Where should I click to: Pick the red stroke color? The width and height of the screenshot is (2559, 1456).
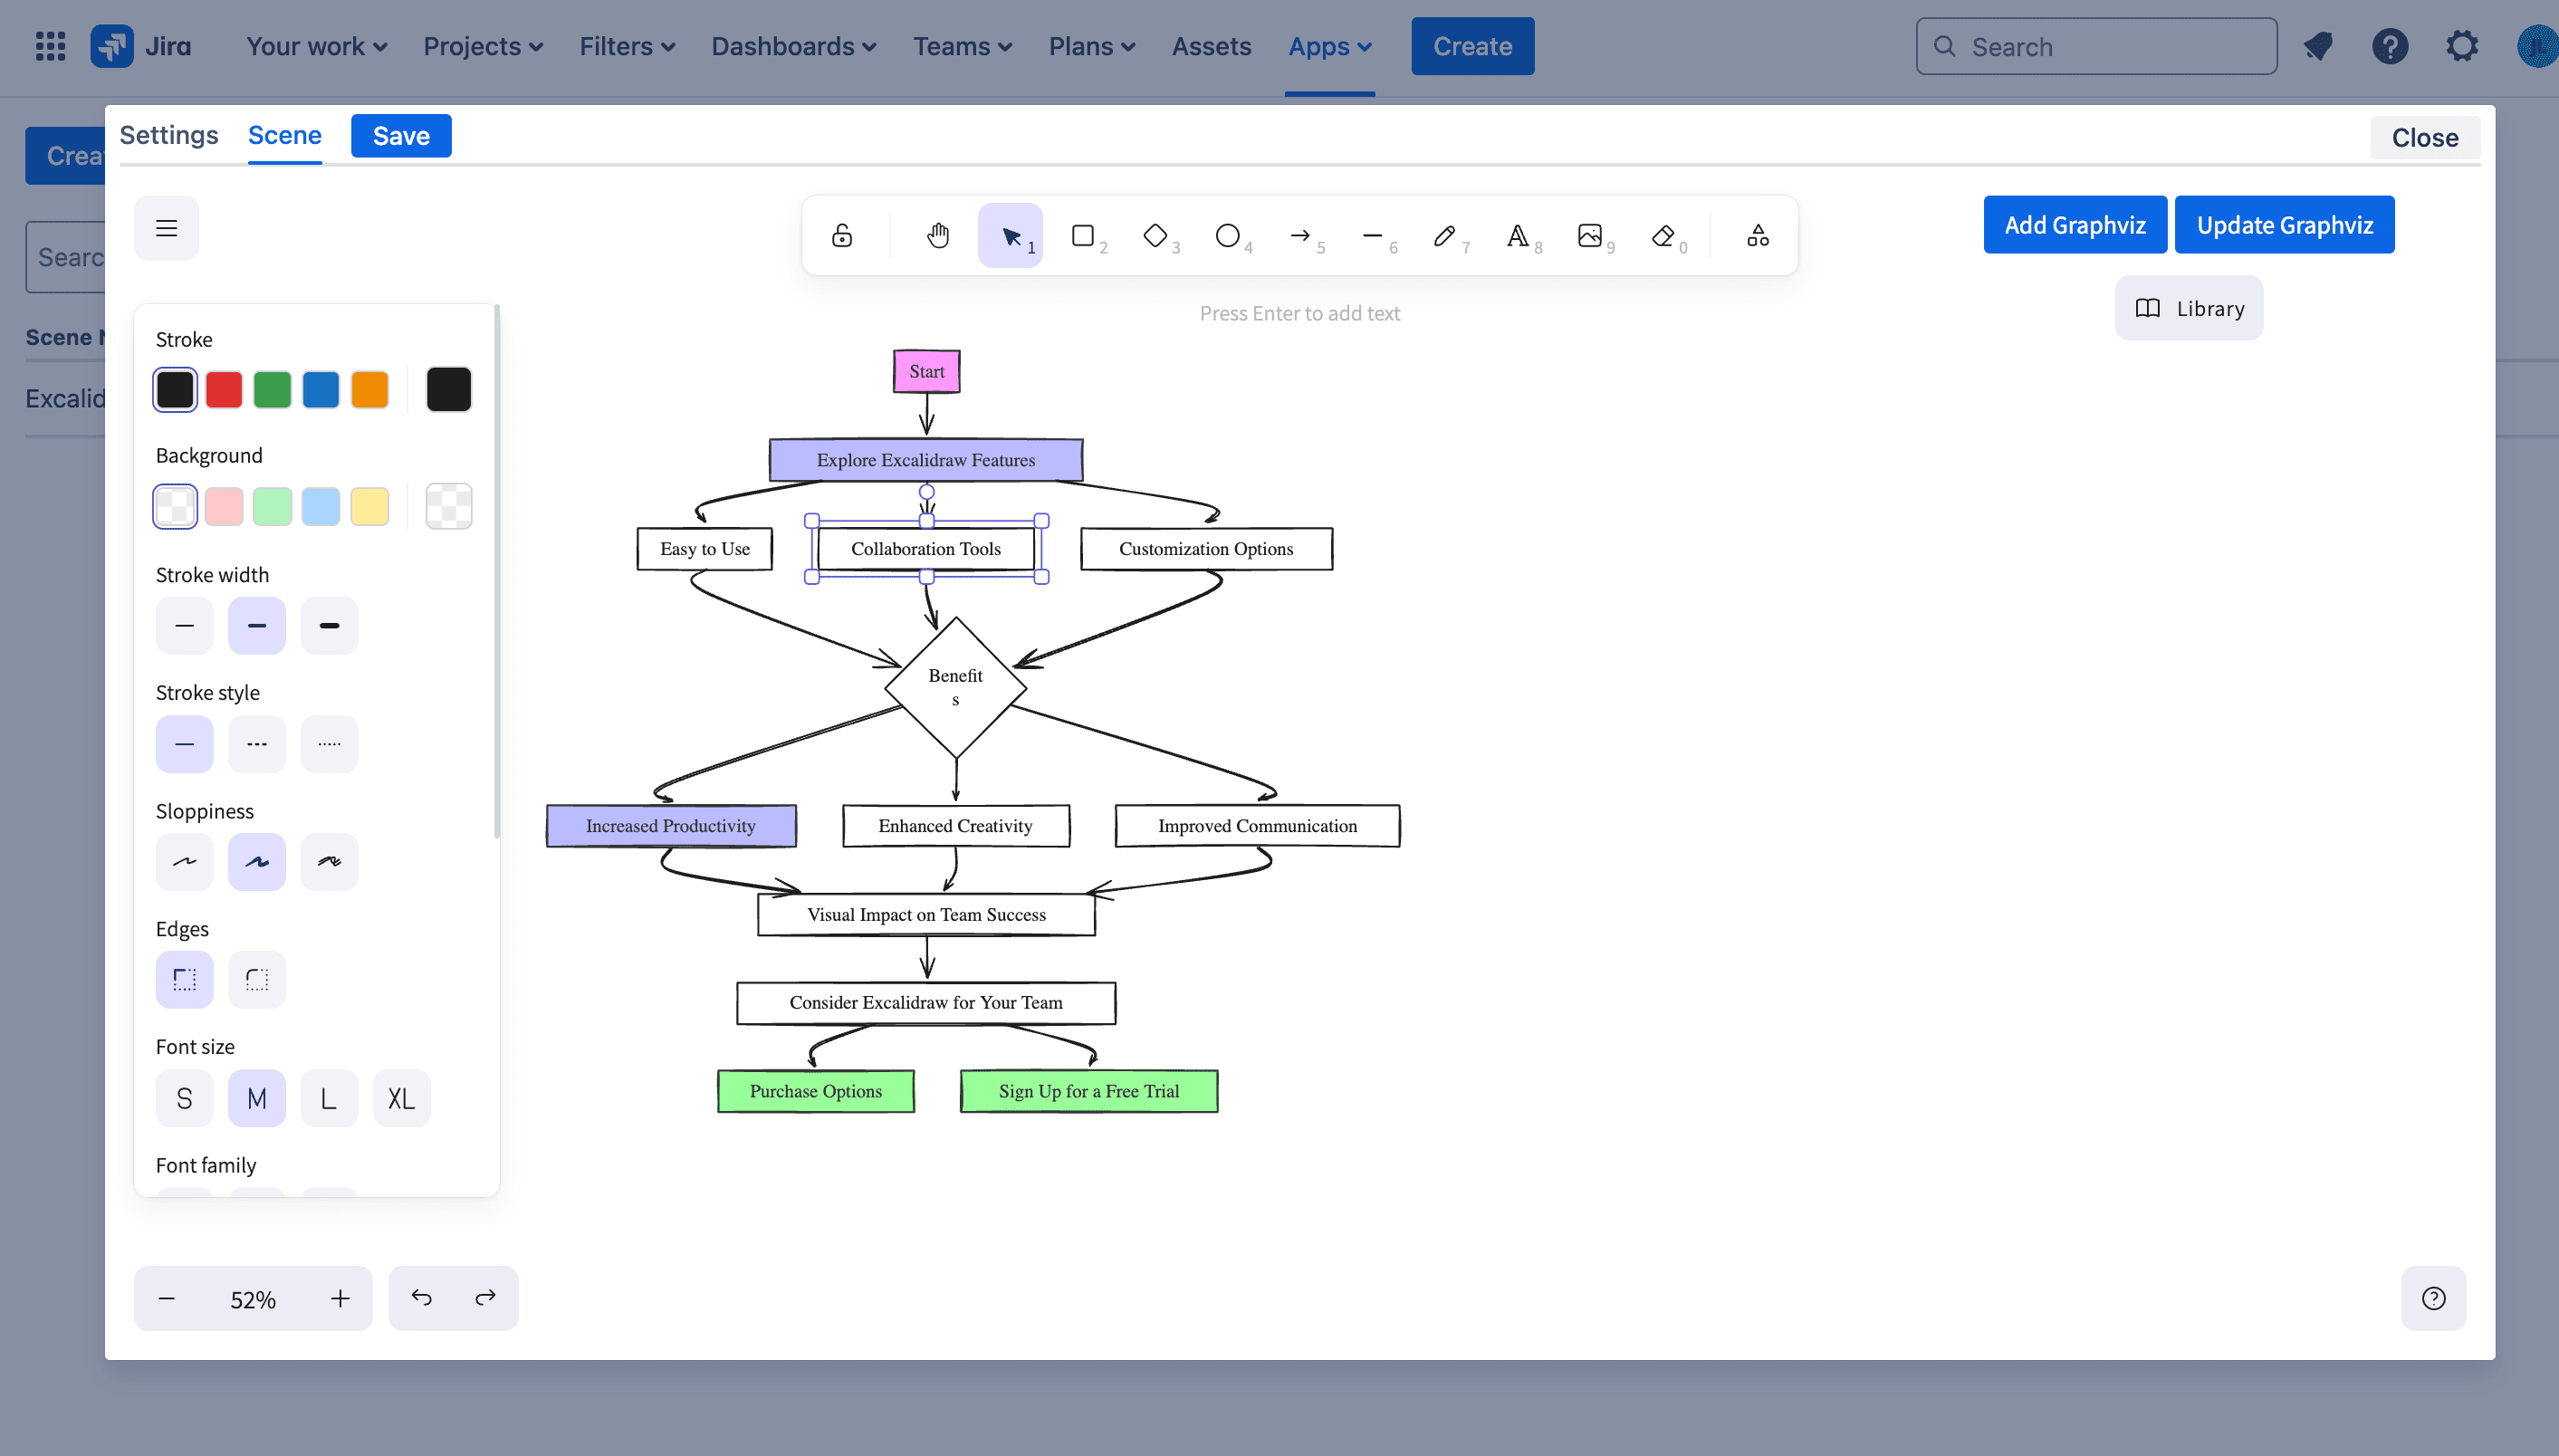coord(224,390)
